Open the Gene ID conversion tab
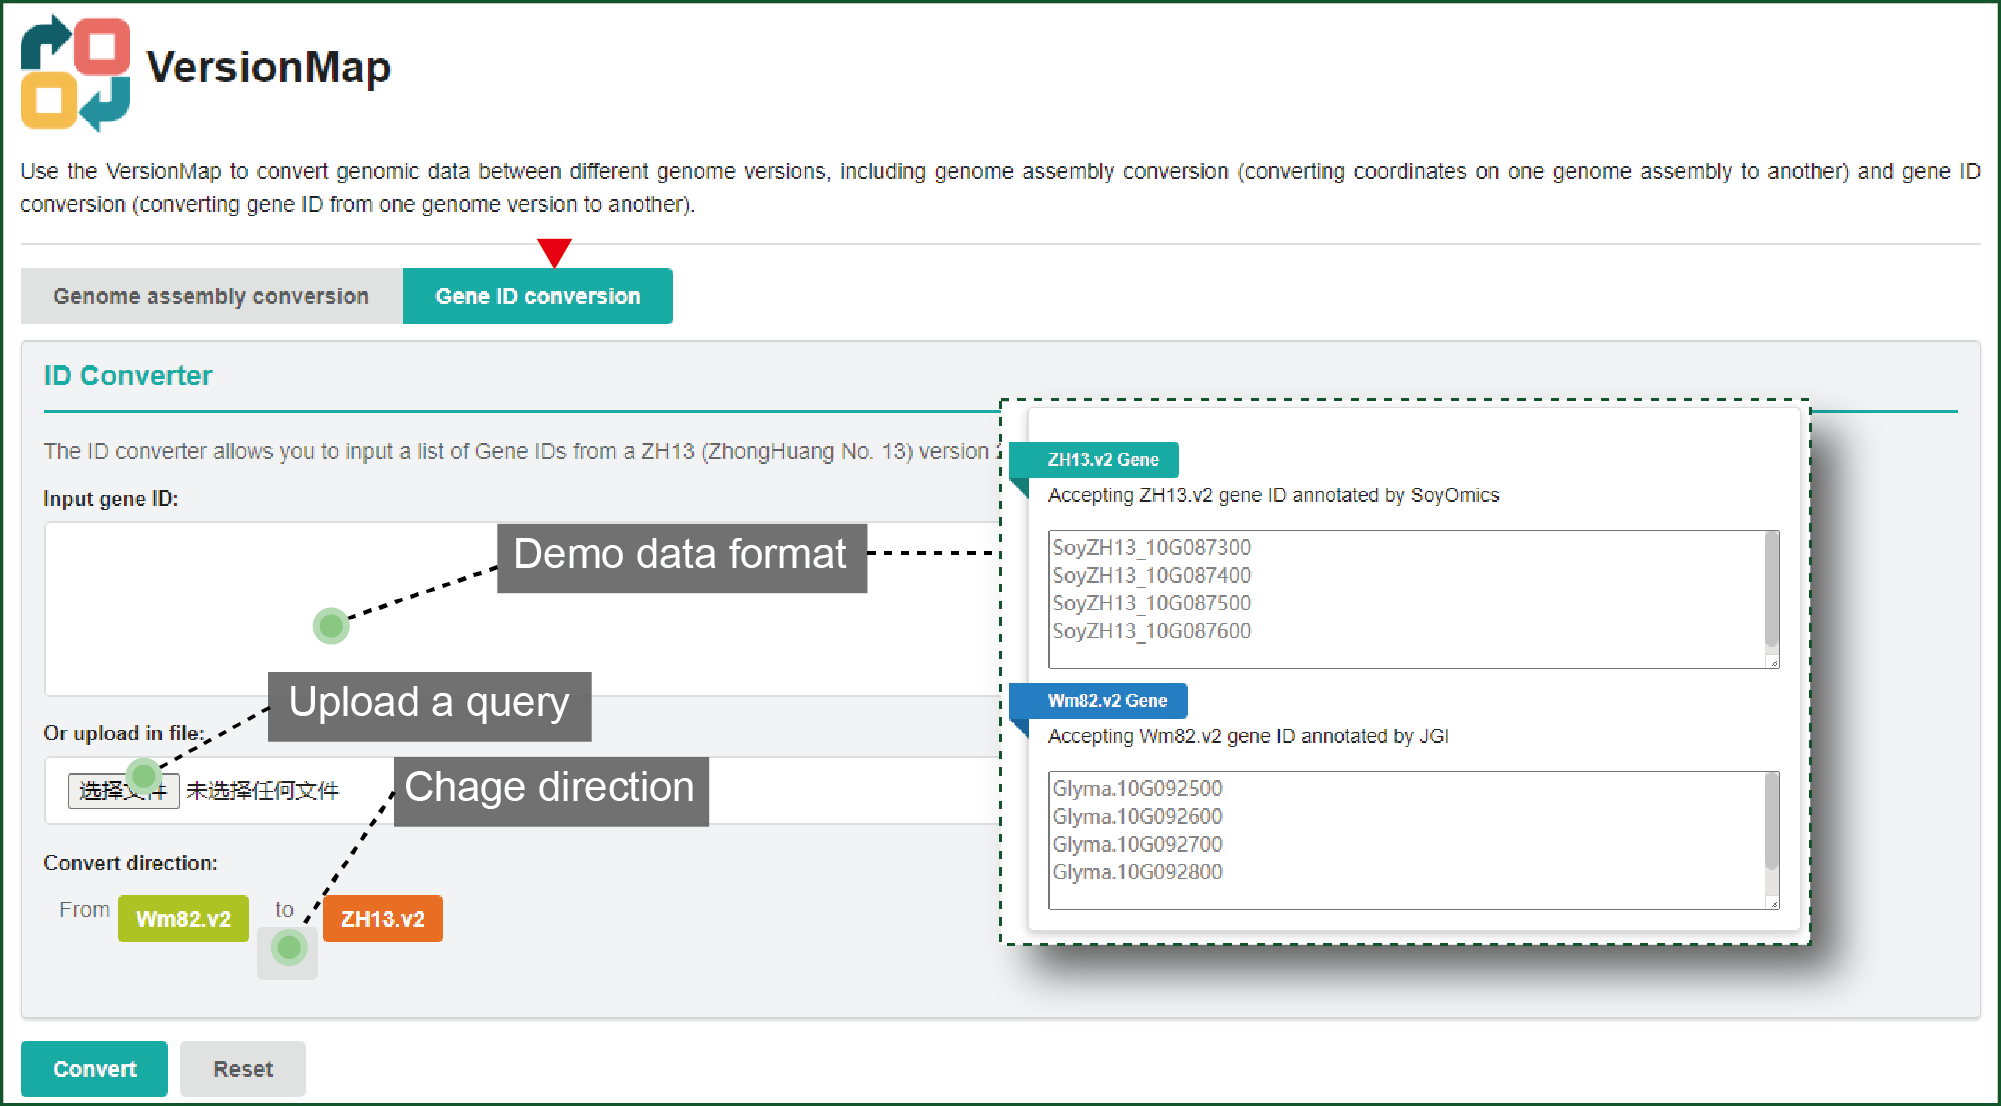The image size is (2001, 1106). pyautogui.click(x=538, y=296)
